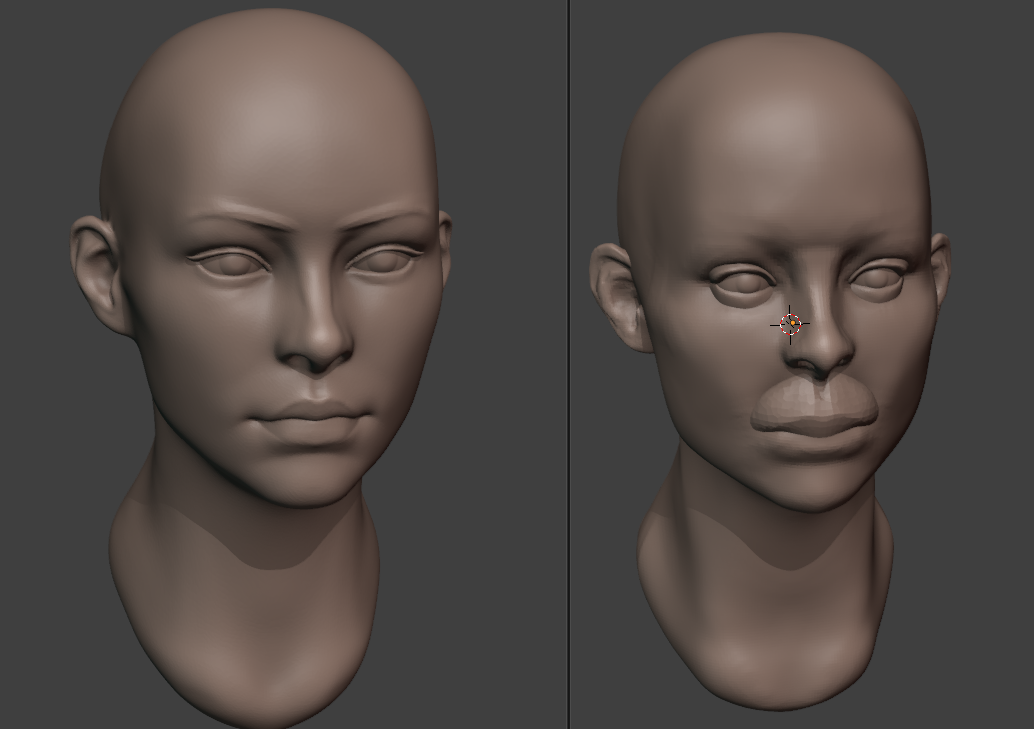
Task: Click the nose tip of the left head
Action: tap(316, 352)
